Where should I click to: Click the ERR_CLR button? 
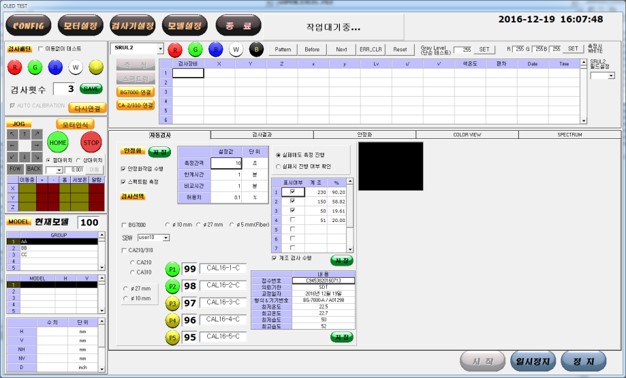[370, 49]
